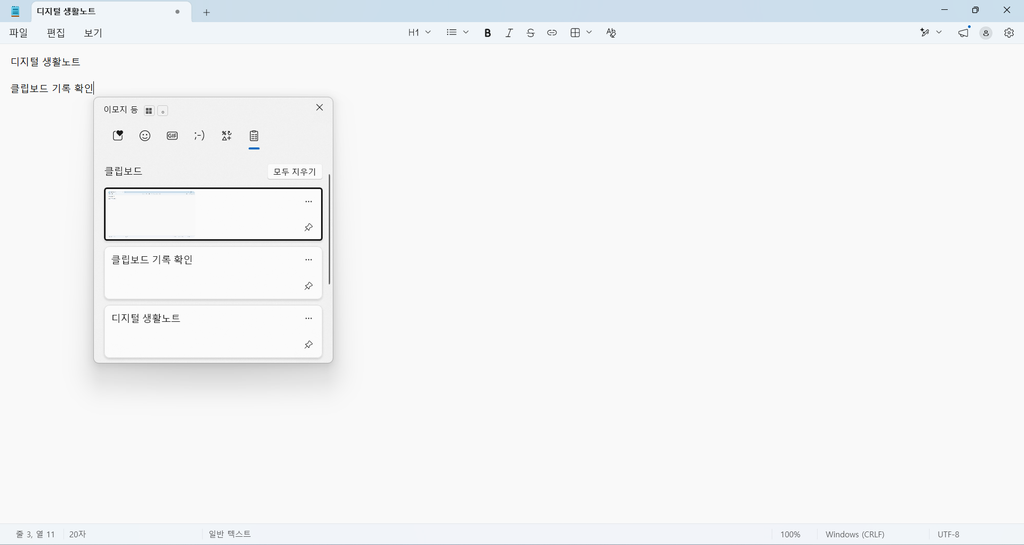Open the more options for '클립보드 기록 확인' entry
Screen dimensions: 1024x545
point(308,260)
